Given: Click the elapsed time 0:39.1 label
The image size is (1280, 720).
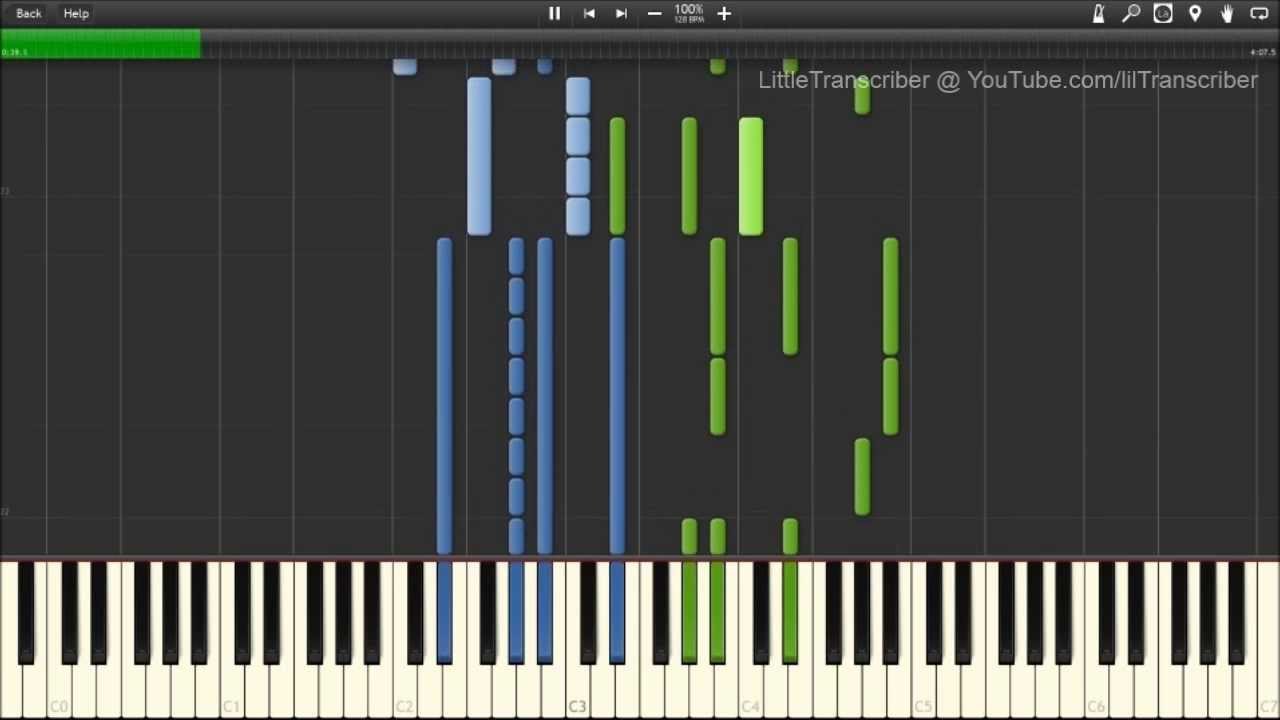Looking at the screenshot, I should click(15, 52).
